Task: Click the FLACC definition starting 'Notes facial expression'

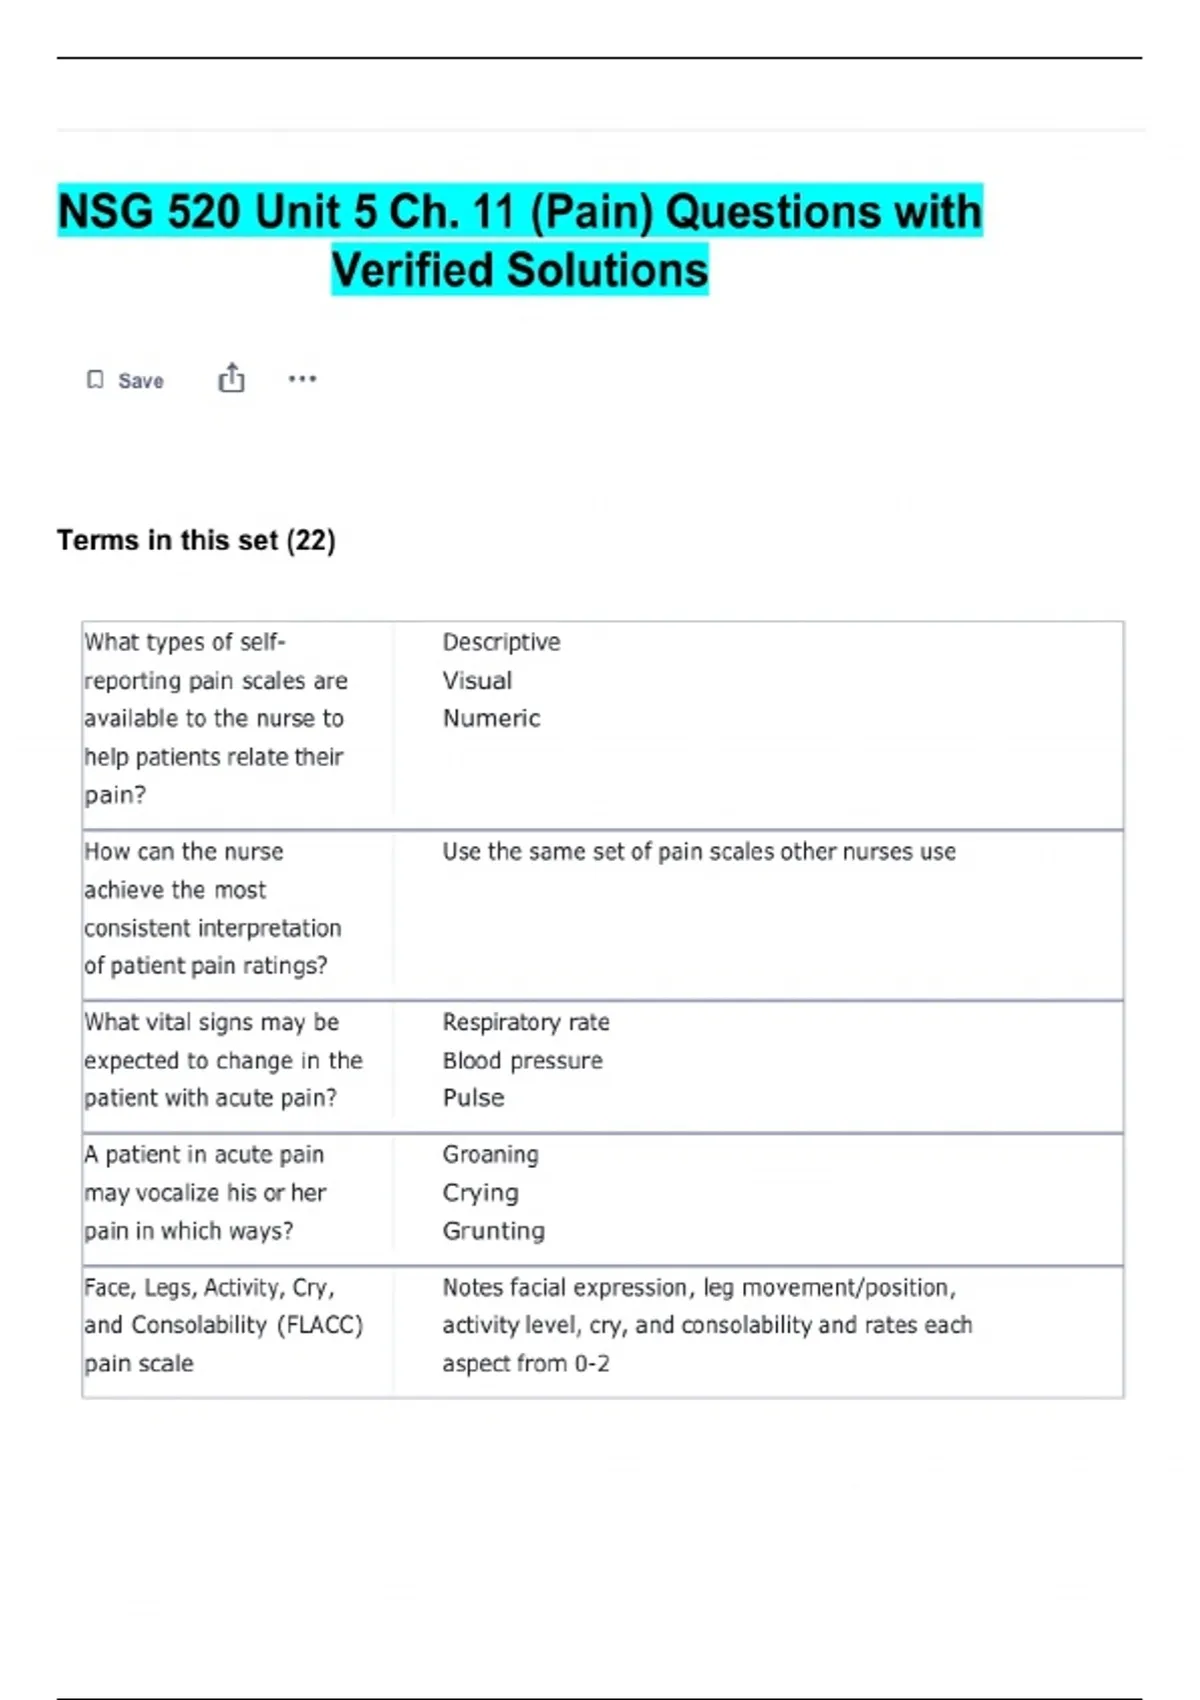Action: [706, 1325]
